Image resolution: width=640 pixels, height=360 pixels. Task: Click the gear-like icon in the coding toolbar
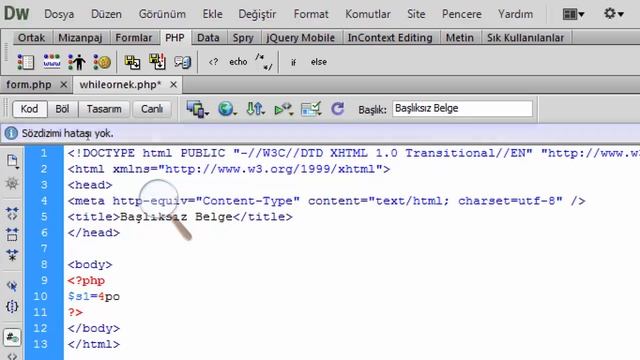(12, 183)
